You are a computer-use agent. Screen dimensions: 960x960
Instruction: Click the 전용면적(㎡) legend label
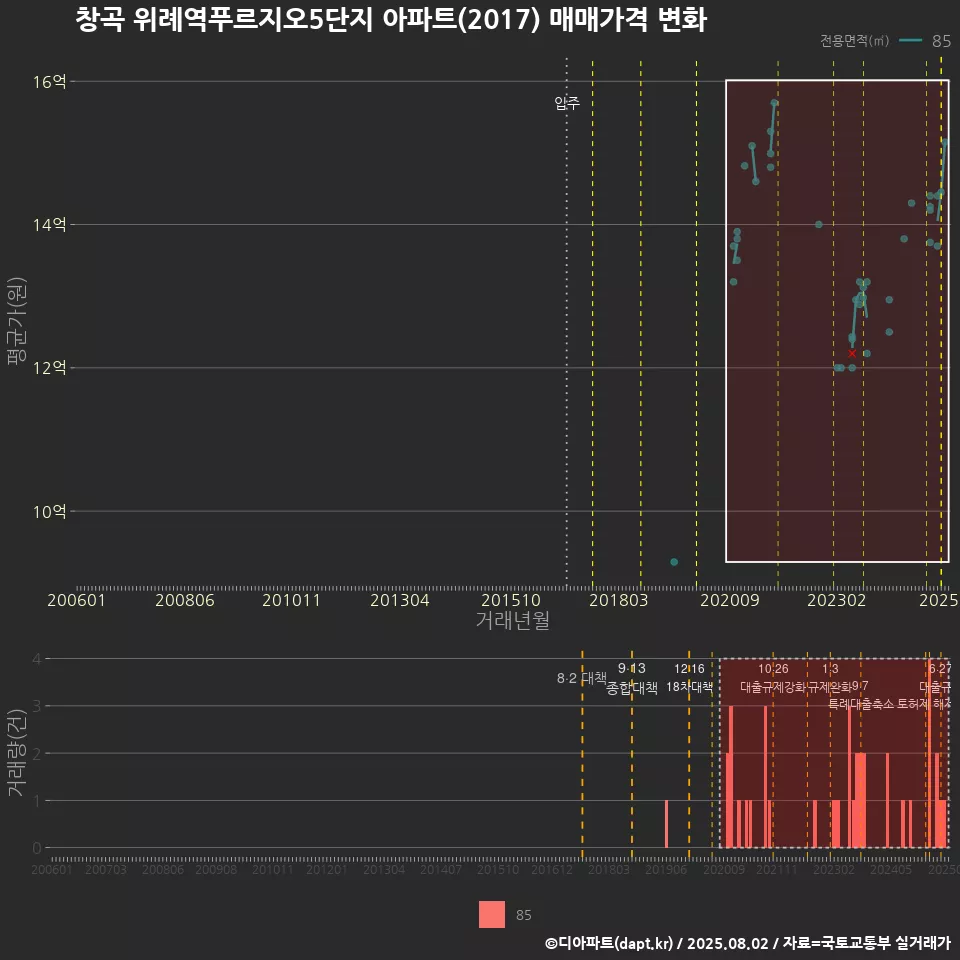(854, 40)
